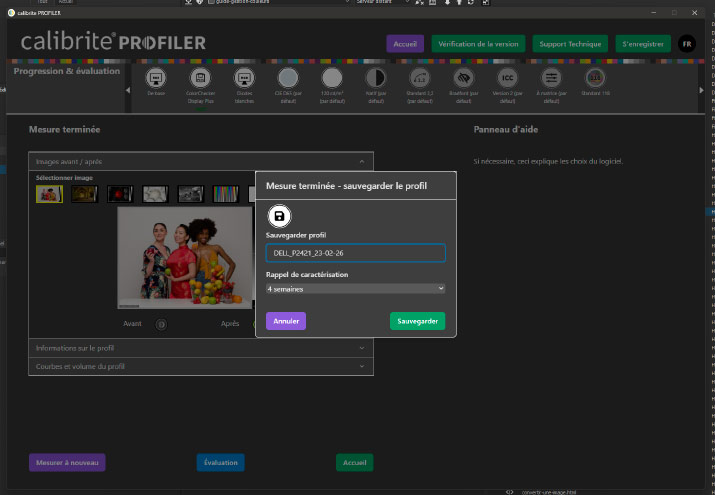Open 'Support Technique'
This screenshot has height=495, width=715.
570,44
